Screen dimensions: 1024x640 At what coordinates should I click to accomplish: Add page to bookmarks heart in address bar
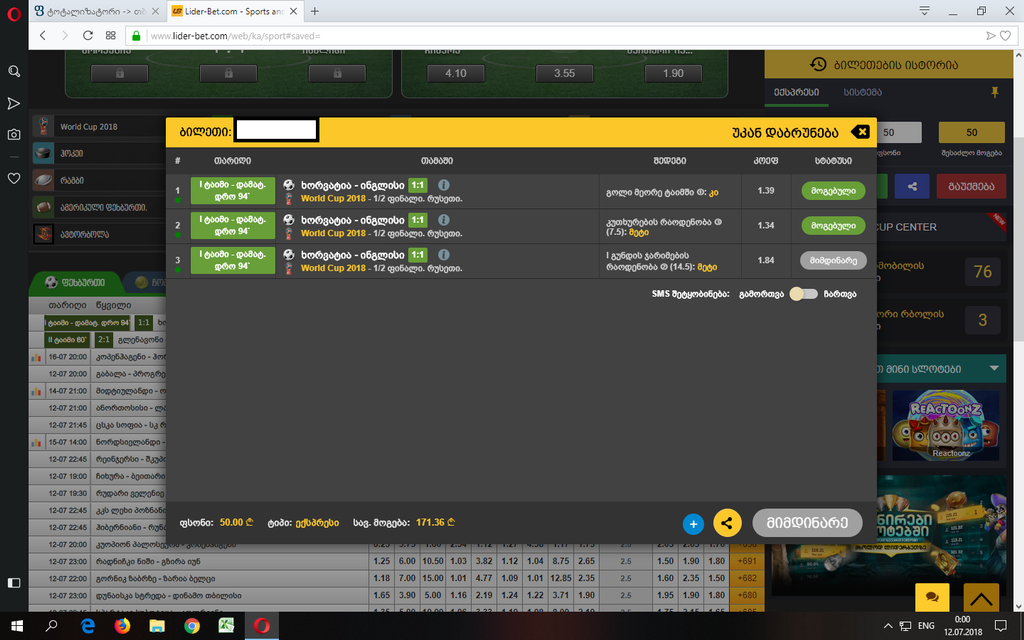pyautogui.click(x=1006, y=36)
